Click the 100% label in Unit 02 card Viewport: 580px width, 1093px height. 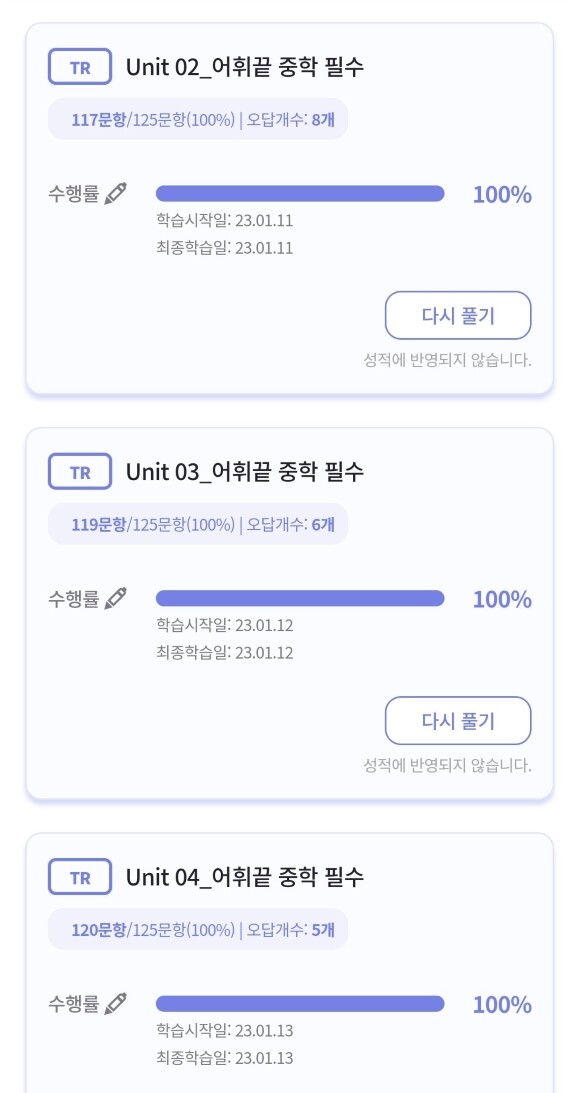[502, 195]
